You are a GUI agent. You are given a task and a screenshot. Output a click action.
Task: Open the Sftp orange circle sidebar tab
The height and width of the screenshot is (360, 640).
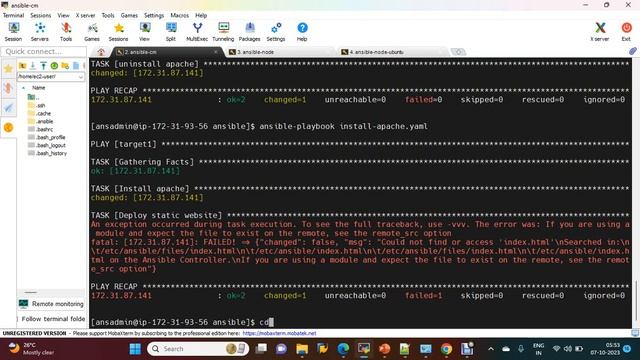[x=8, y=127]
